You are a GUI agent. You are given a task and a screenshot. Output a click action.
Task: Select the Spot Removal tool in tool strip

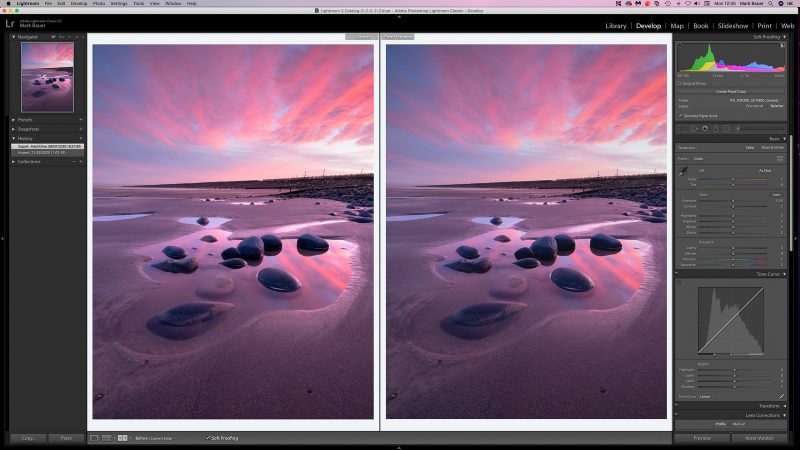(x=693, y=128)
